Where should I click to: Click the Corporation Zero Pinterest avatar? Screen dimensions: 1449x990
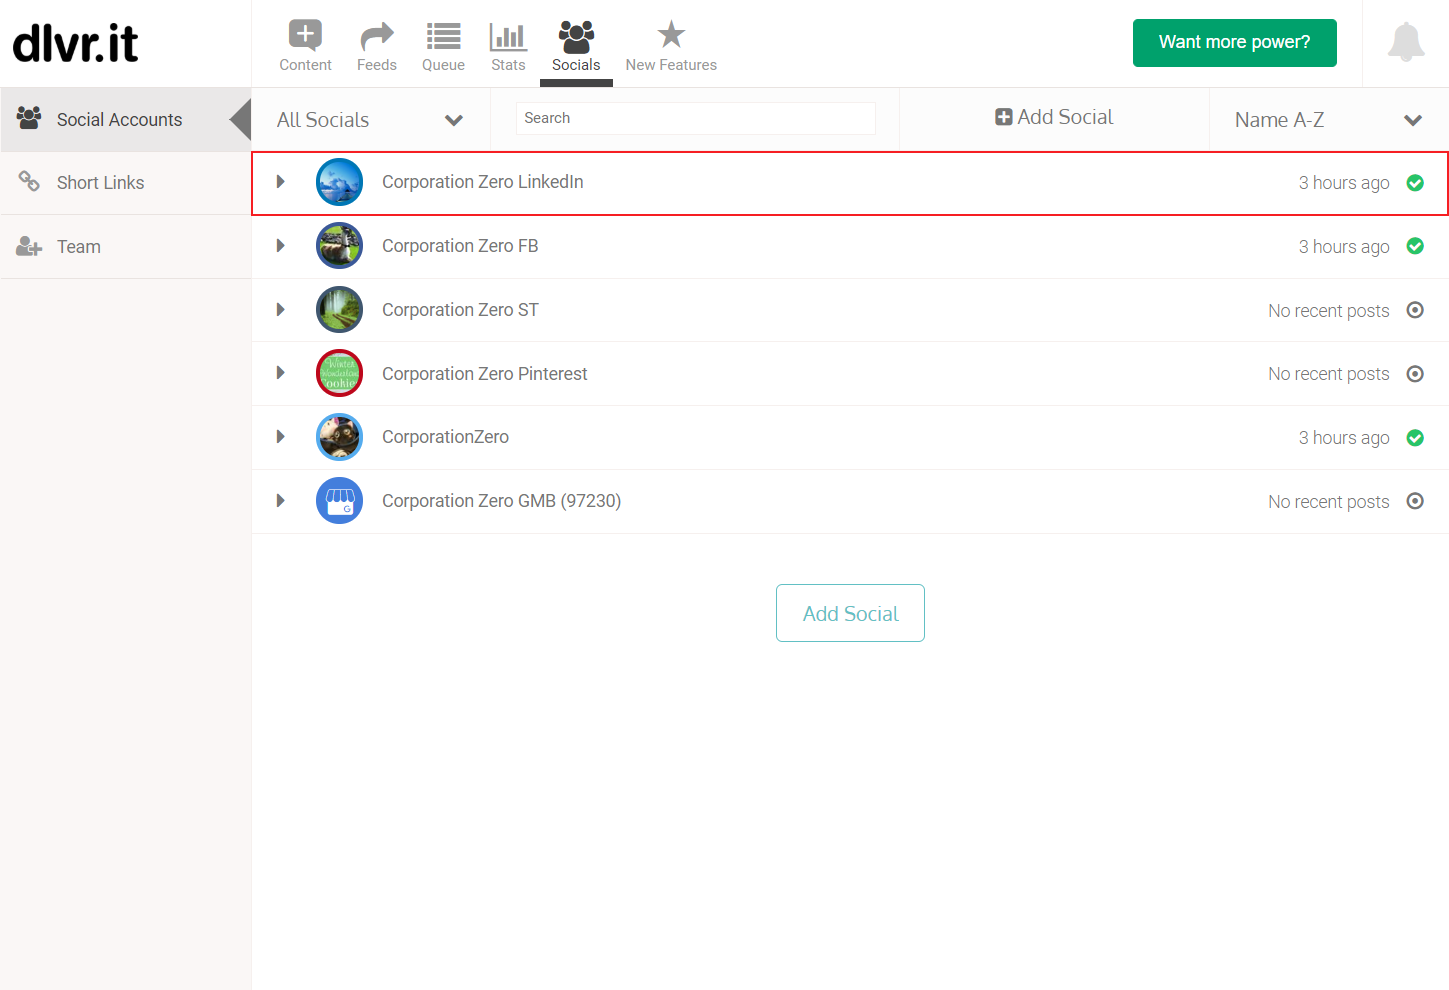[x=339, y=373]
